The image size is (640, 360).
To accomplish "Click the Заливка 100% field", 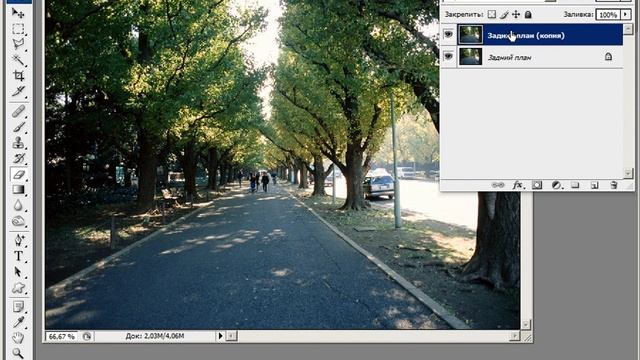I will (608, 15).
